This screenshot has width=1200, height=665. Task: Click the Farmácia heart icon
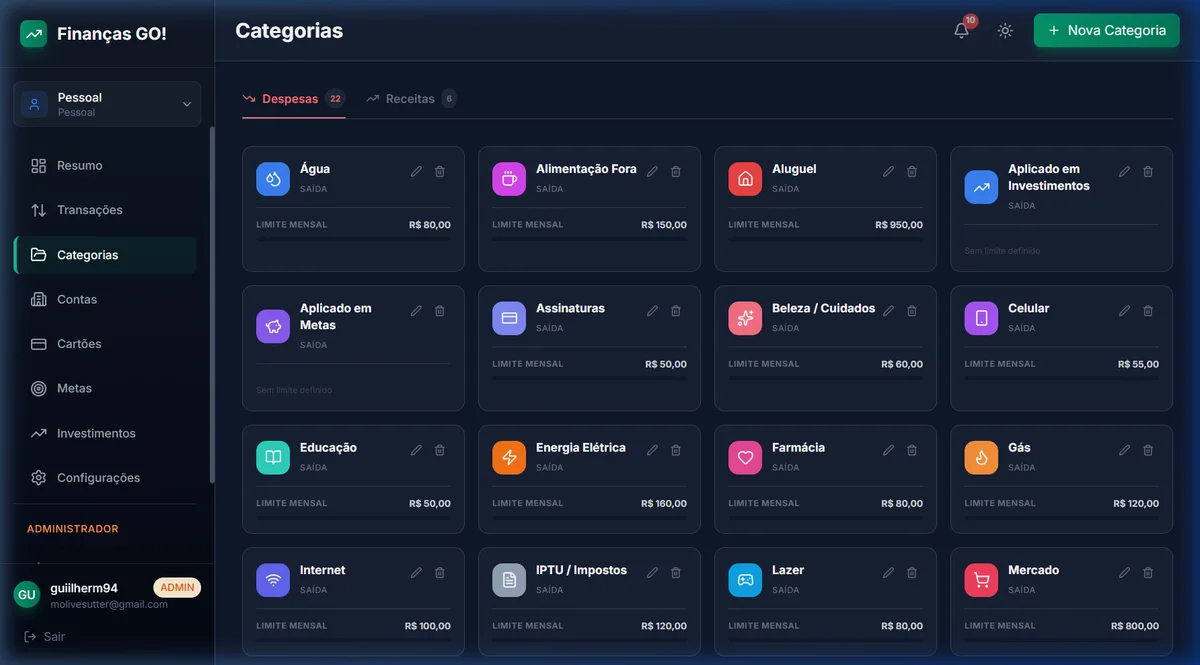pyautogui.click(x=745, y=458)
